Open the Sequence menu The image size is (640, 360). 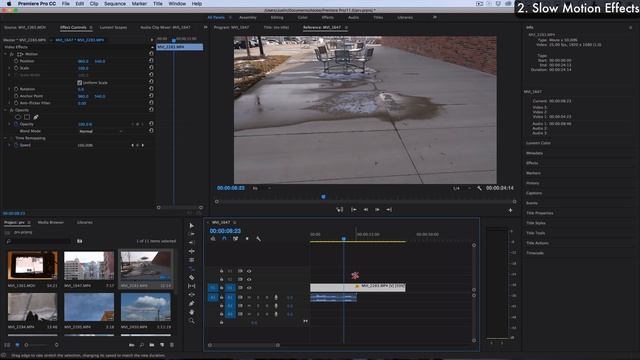(x=115, y=4)
